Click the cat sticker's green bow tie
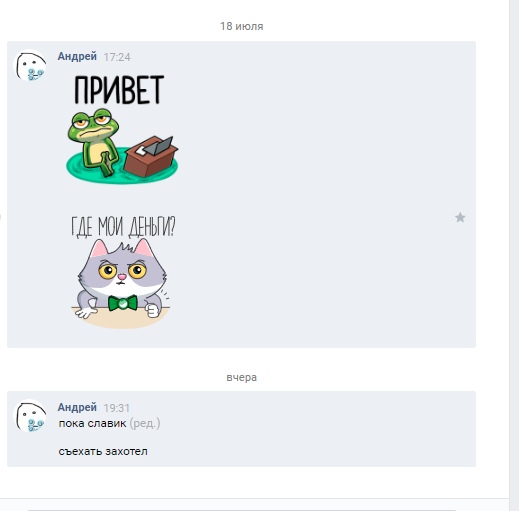The image size is (519, 511). (x=123, y=303)
